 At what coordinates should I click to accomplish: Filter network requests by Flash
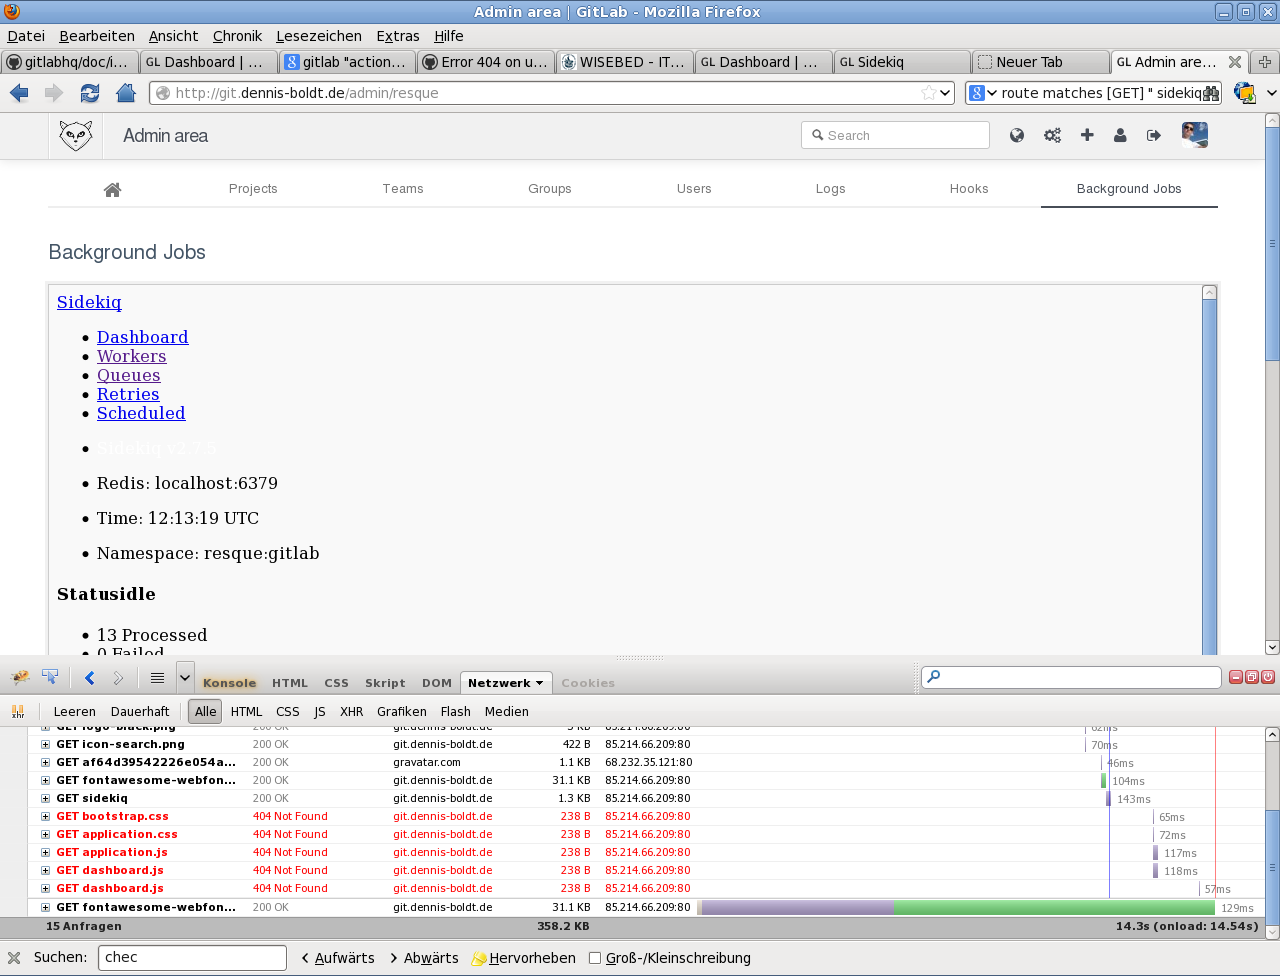tap(456, 712)
